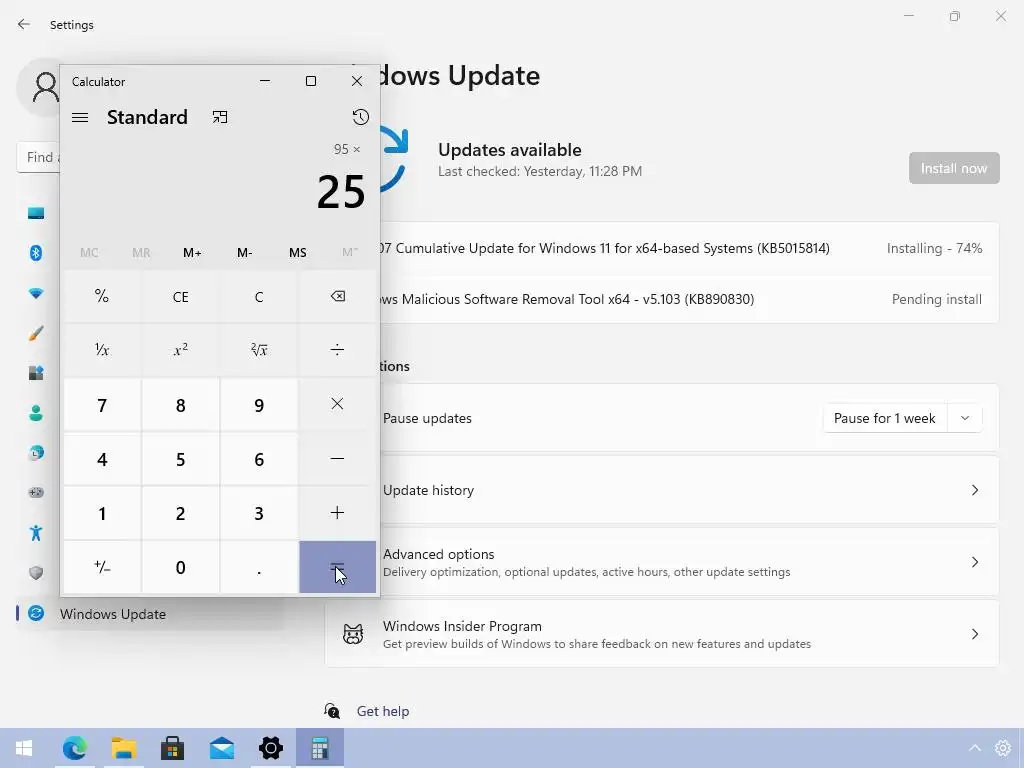Click digit 2 on Calculator
The width and height of the screenshot is (1024, 768).
(x=180, y=513)
